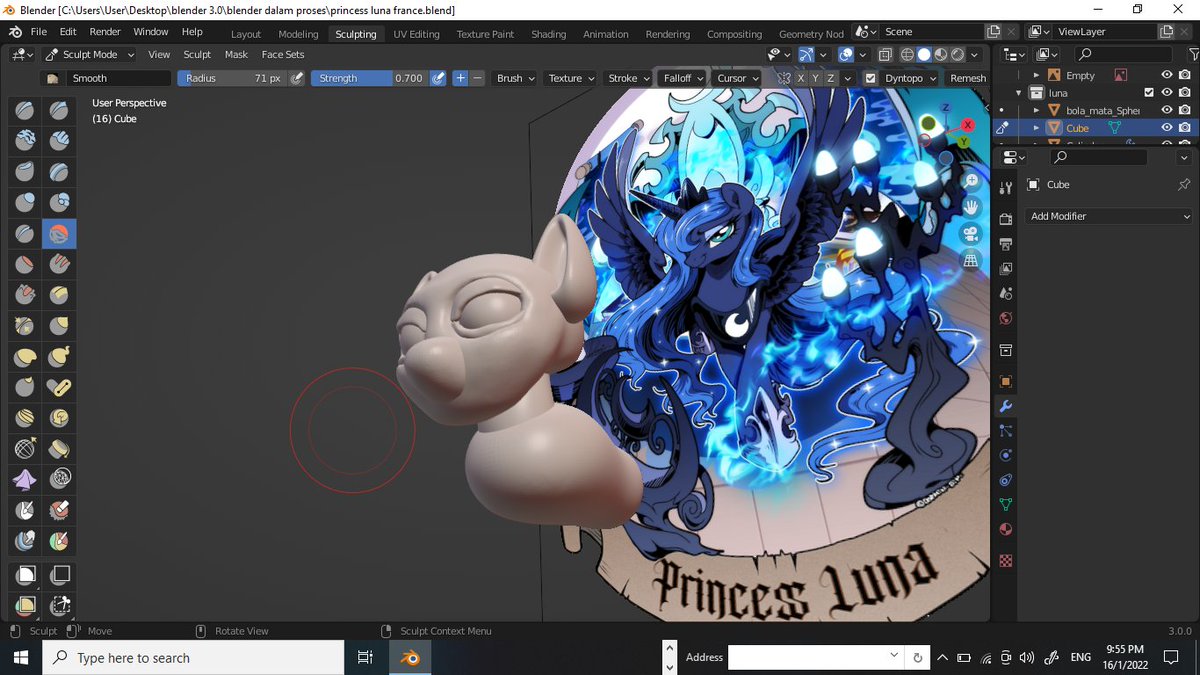Image resolution: width=1200 pixels, height=675 pixels.
Task: Switch to the Modeling workspace tab
Action: click(298, 34)
